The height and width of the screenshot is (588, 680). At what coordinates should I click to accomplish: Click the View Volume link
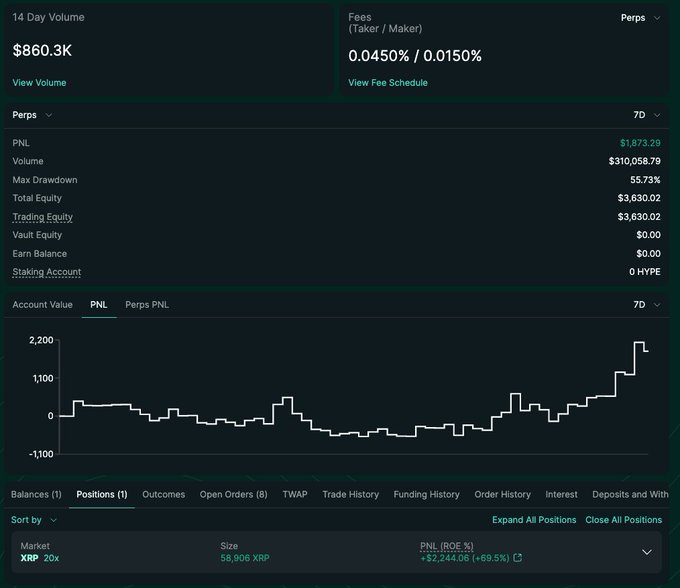point(39,83)
